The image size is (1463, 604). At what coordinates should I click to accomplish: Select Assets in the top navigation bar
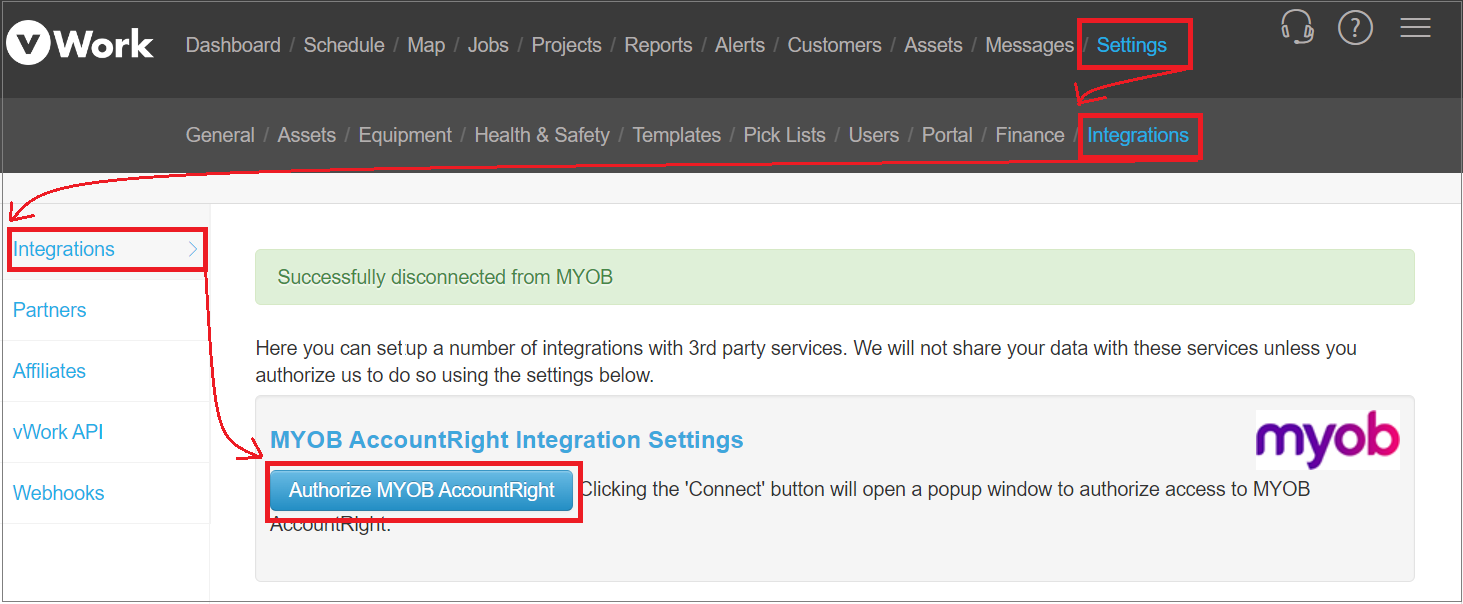click(x=933, y=45)
